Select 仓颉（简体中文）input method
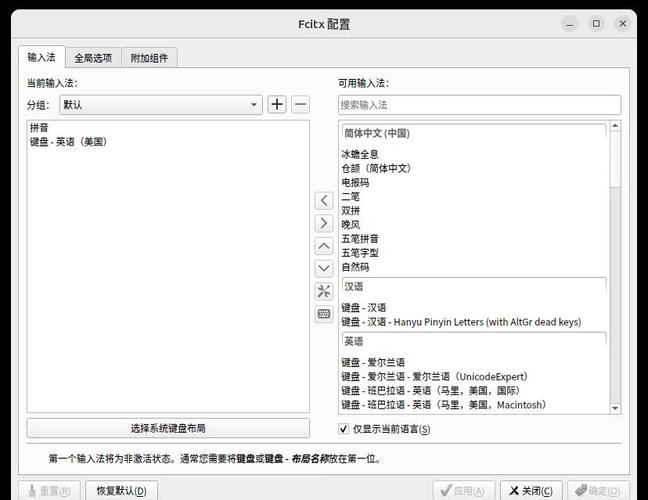Image resolution: width=648 pixels, height=500 pixels. pos(474,169)
